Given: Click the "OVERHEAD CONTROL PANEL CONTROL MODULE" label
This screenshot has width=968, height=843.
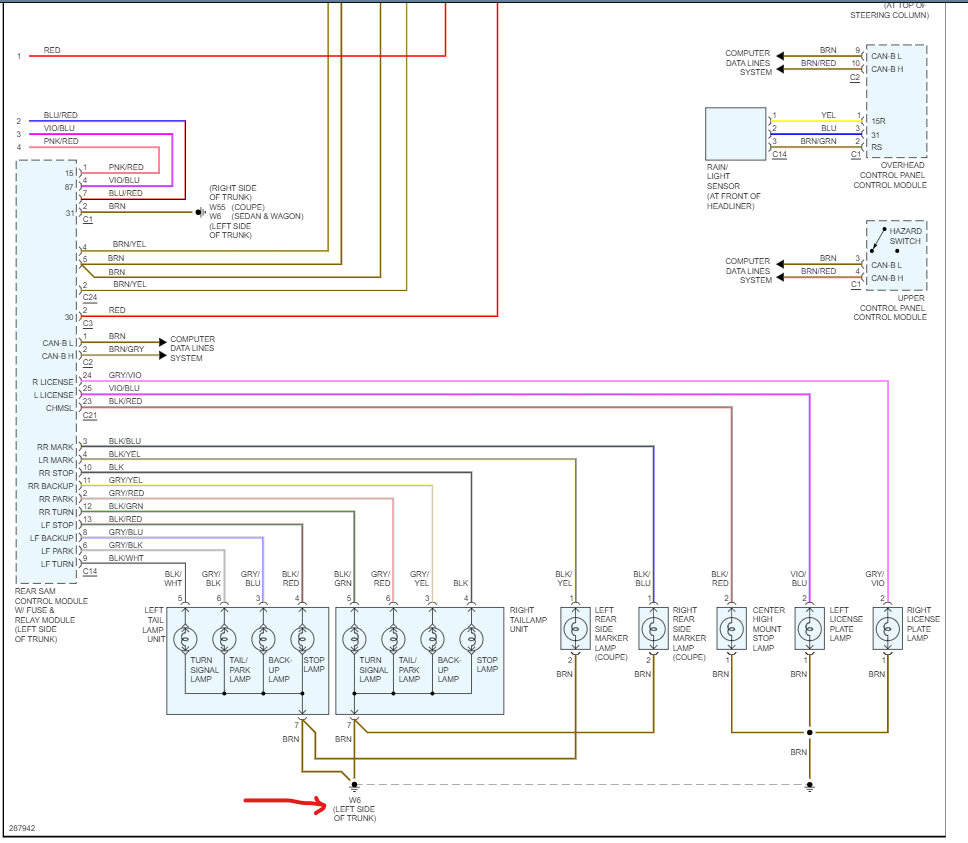Looking at the screenshot, I should click(890, 175).
